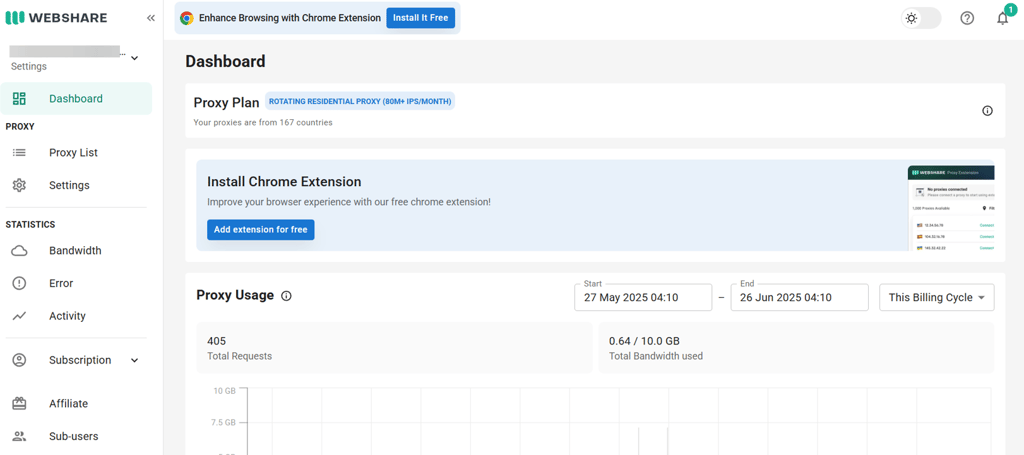The image size is (1024, 455).
Task: Expand the Subscription menu chevron
Action: tap(135, 360)
